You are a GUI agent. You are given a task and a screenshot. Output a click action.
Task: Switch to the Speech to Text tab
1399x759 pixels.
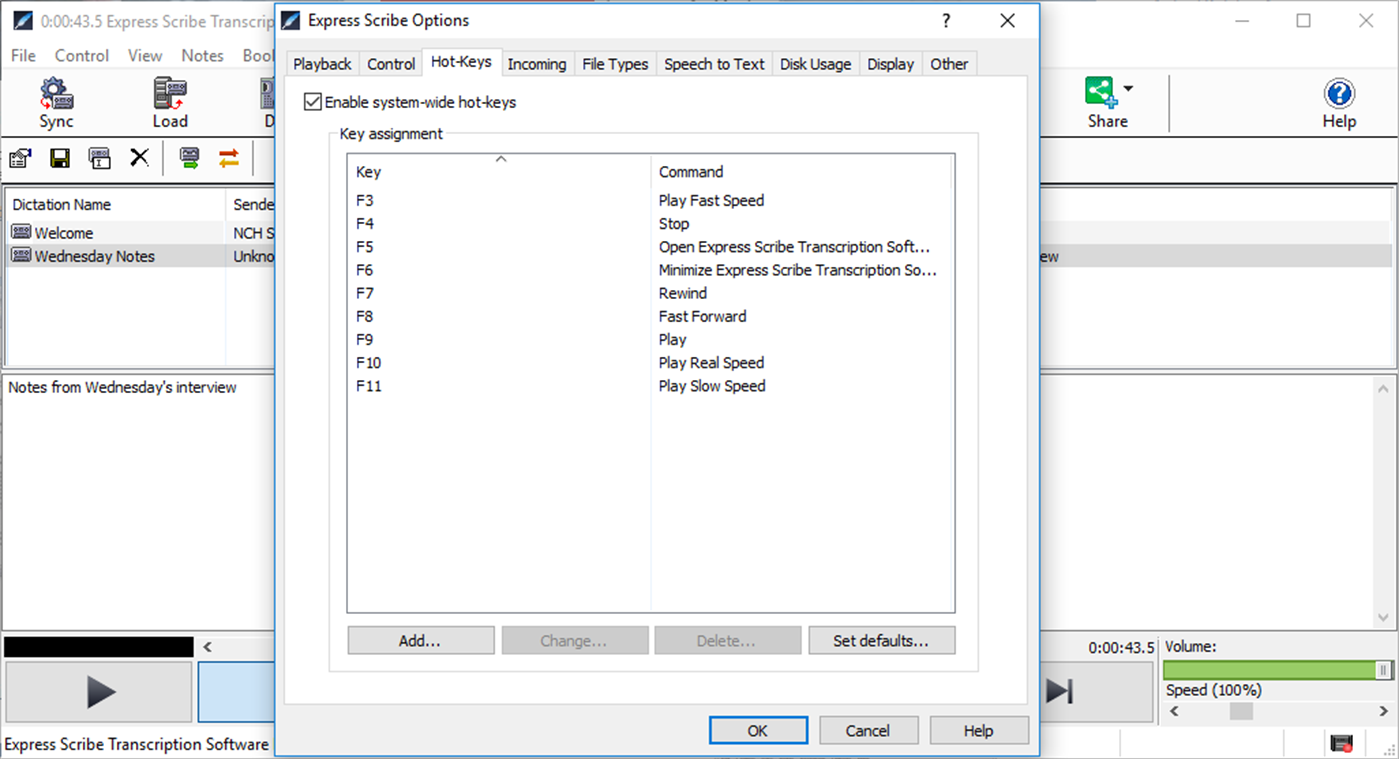click(x=714, y=63)
